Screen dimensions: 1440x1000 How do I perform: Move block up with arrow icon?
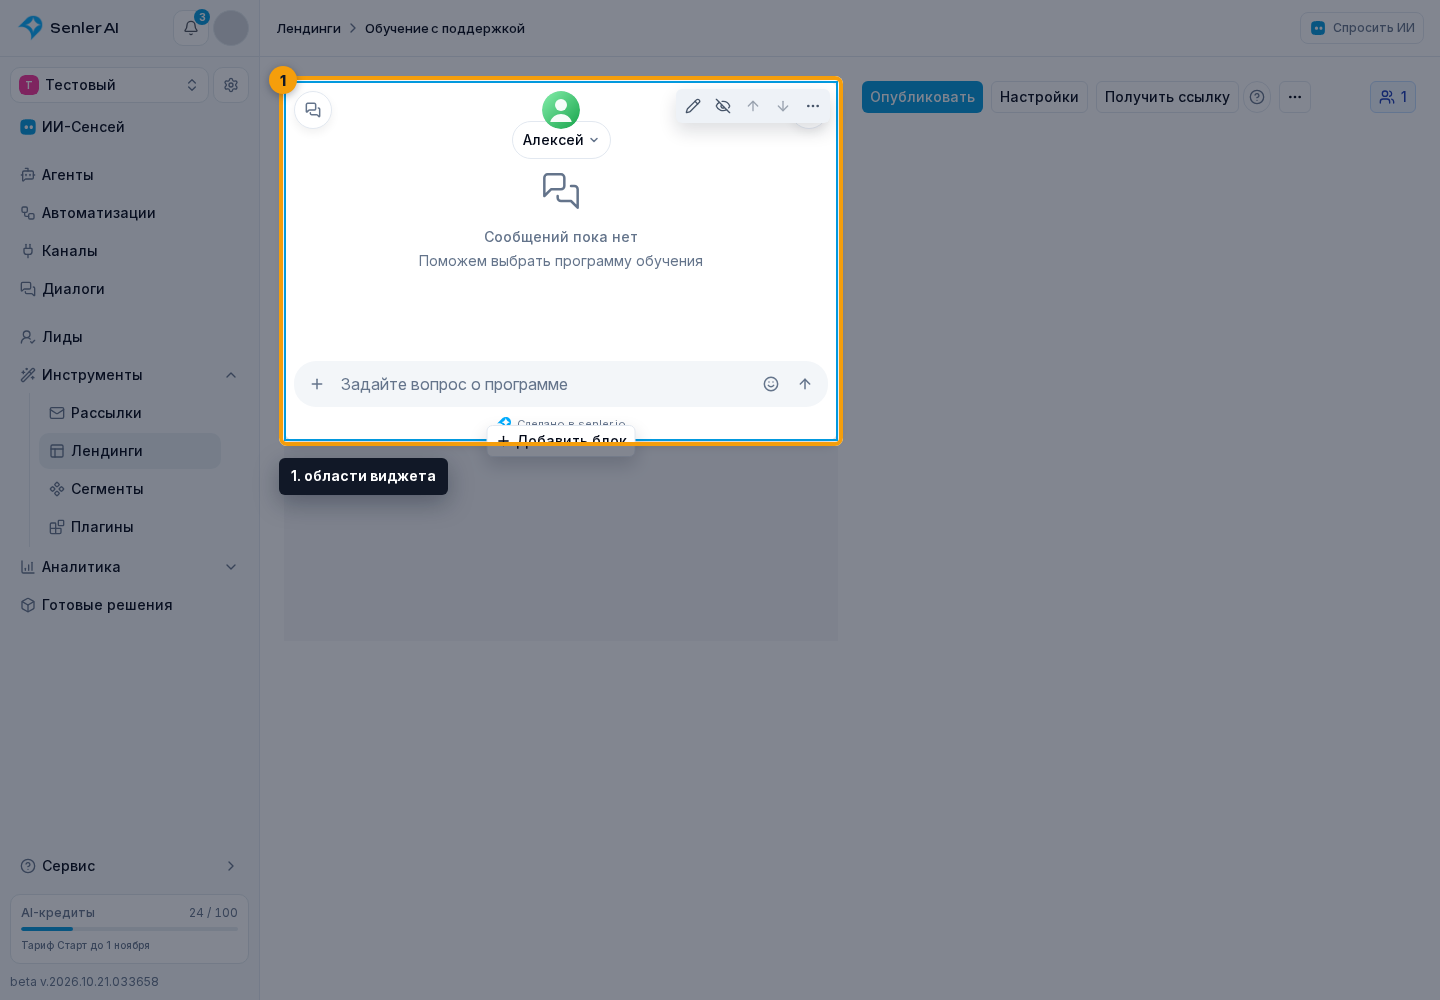pyautogui.click(x=753, y=106)
